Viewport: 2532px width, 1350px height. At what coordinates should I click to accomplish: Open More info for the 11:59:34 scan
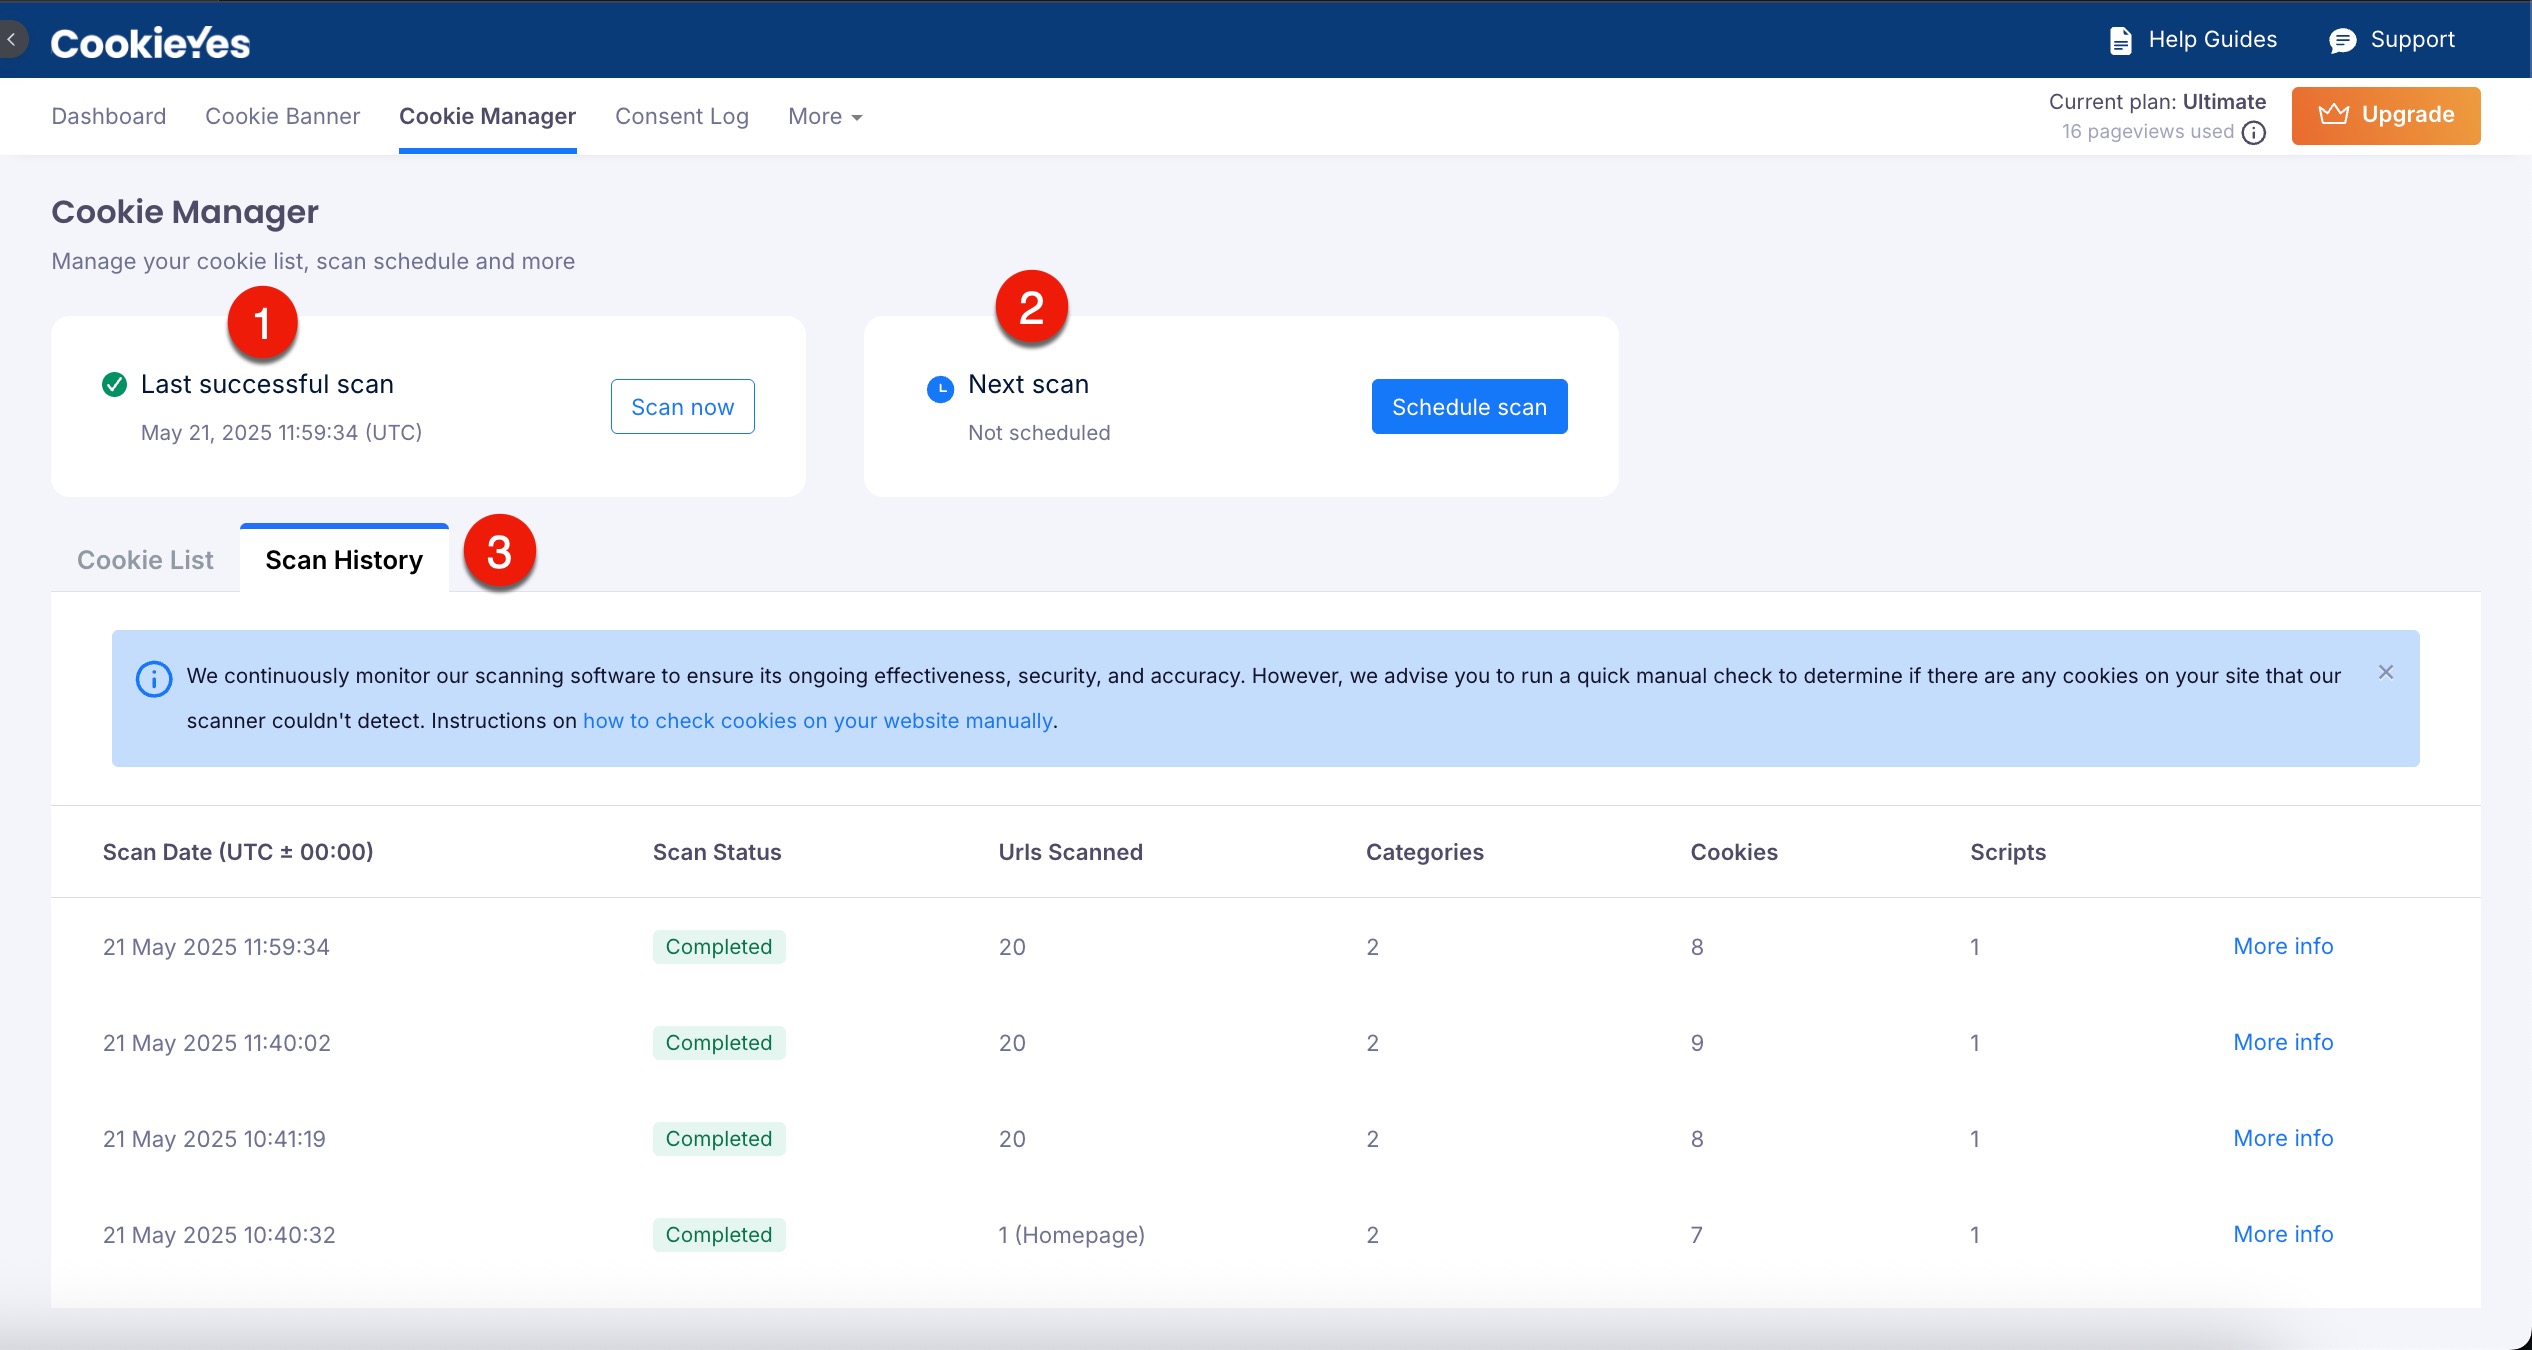pyautogui.click(x=2283, y=946)
